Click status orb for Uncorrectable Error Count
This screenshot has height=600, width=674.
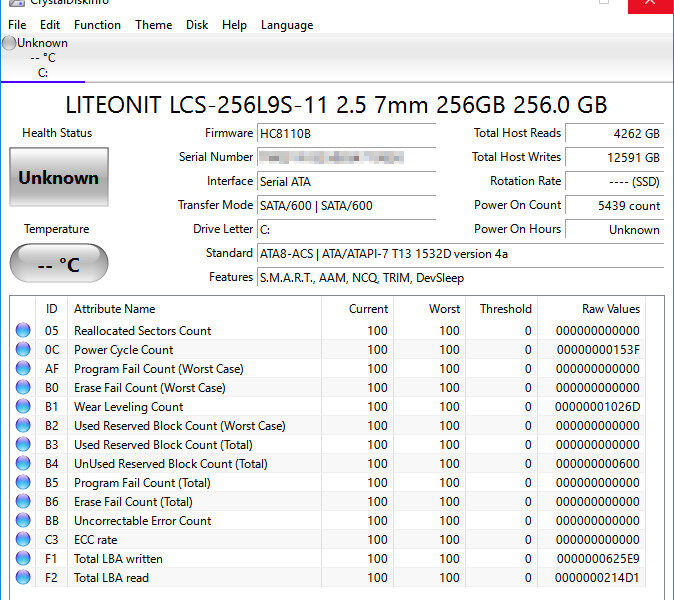click(23, 521)
